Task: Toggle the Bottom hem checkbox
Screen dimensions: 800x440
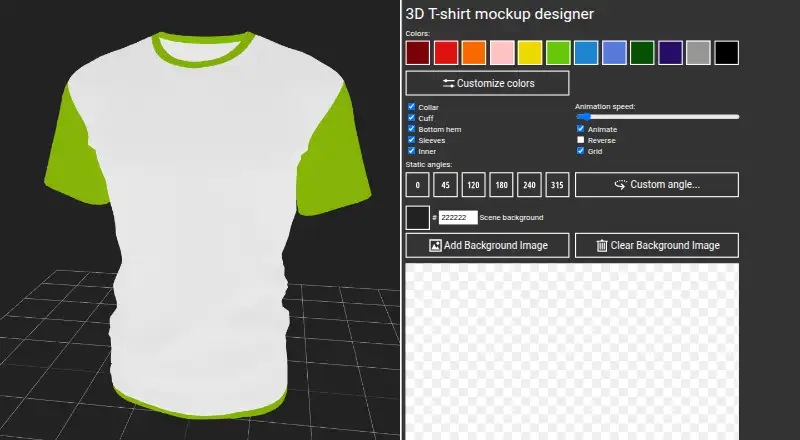Action: pos(411,129)
